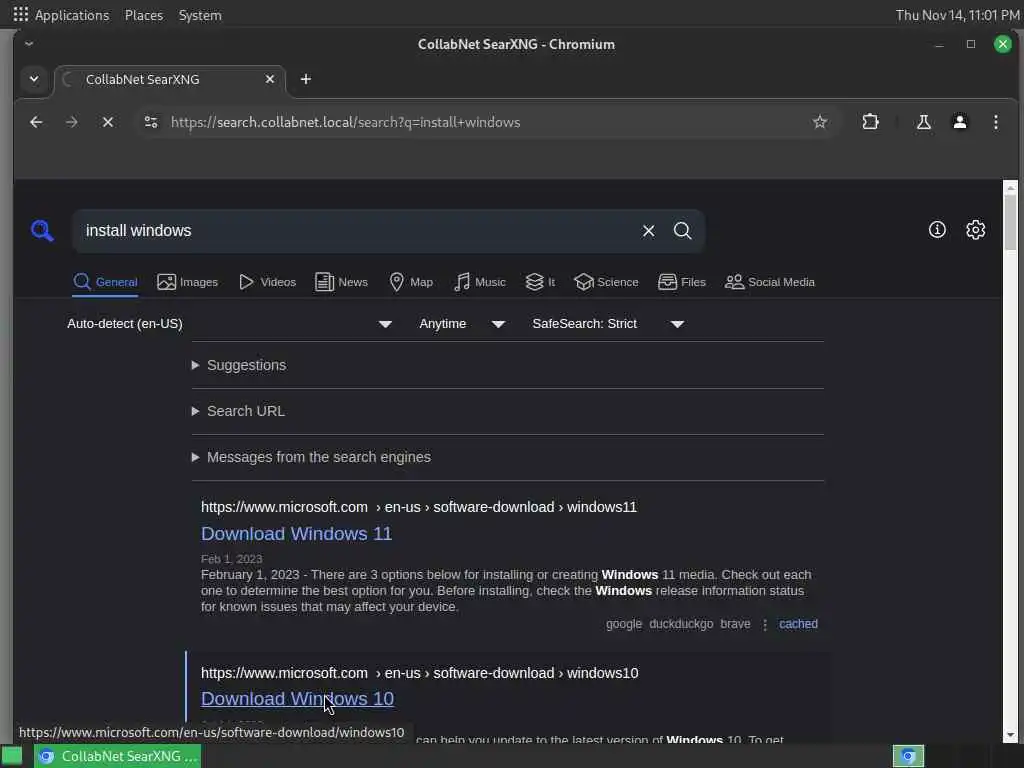Click CollabNet SearXNG taskbar button

click(x=118, y=756)
